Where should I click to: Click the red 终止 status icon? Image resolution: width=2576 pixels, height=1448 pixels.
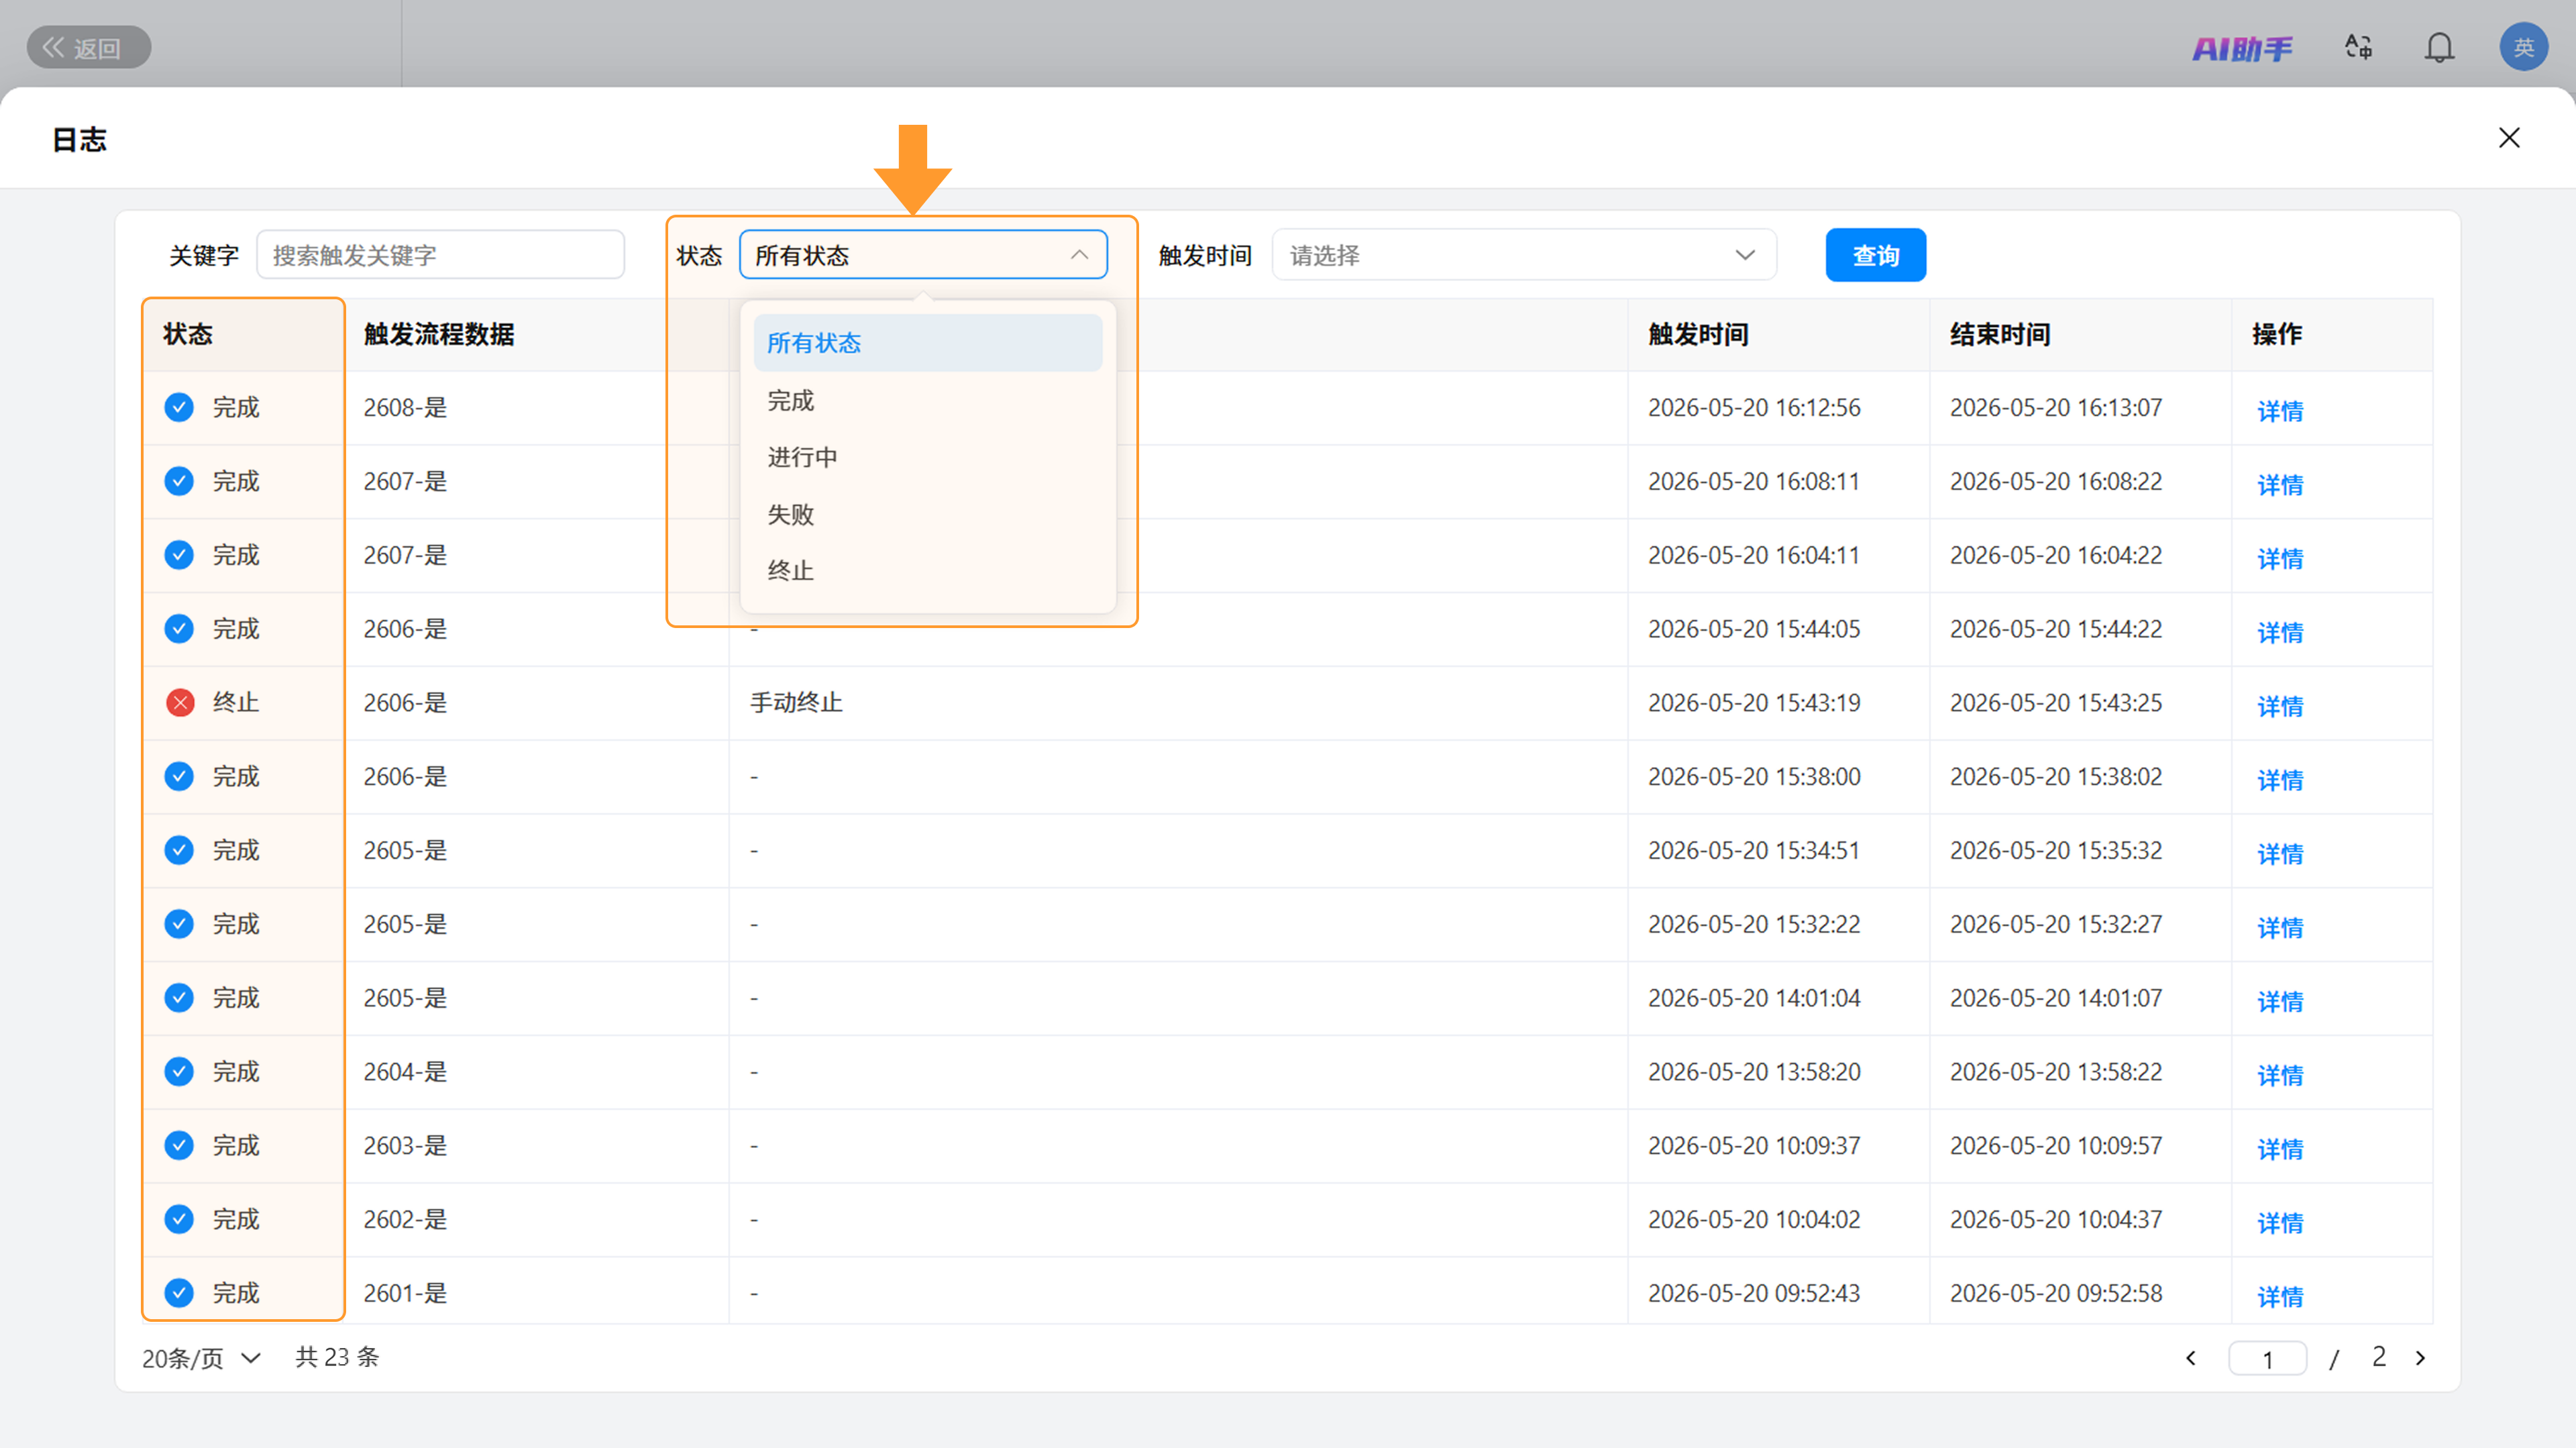[180, 703]
